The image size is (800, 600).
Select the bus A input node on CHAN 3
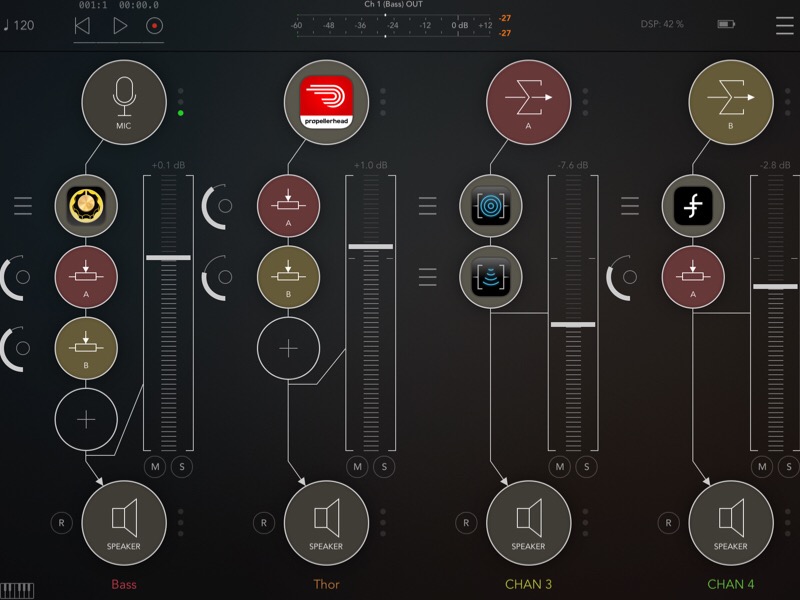(528, 101)
